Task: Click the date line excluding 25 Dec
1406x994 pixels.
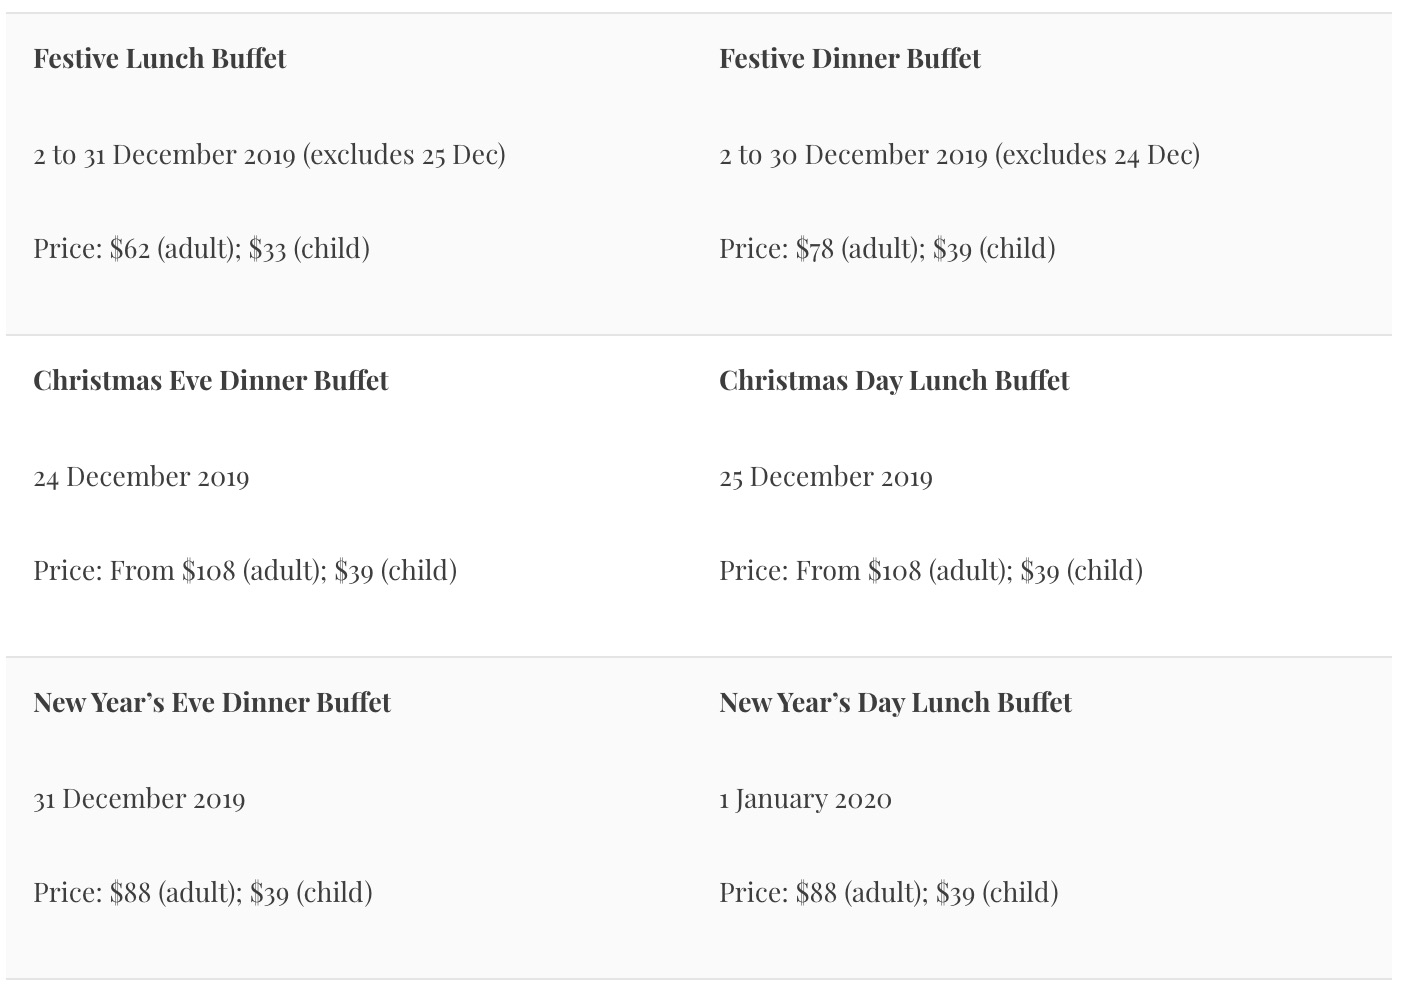Action: [269, 154]
